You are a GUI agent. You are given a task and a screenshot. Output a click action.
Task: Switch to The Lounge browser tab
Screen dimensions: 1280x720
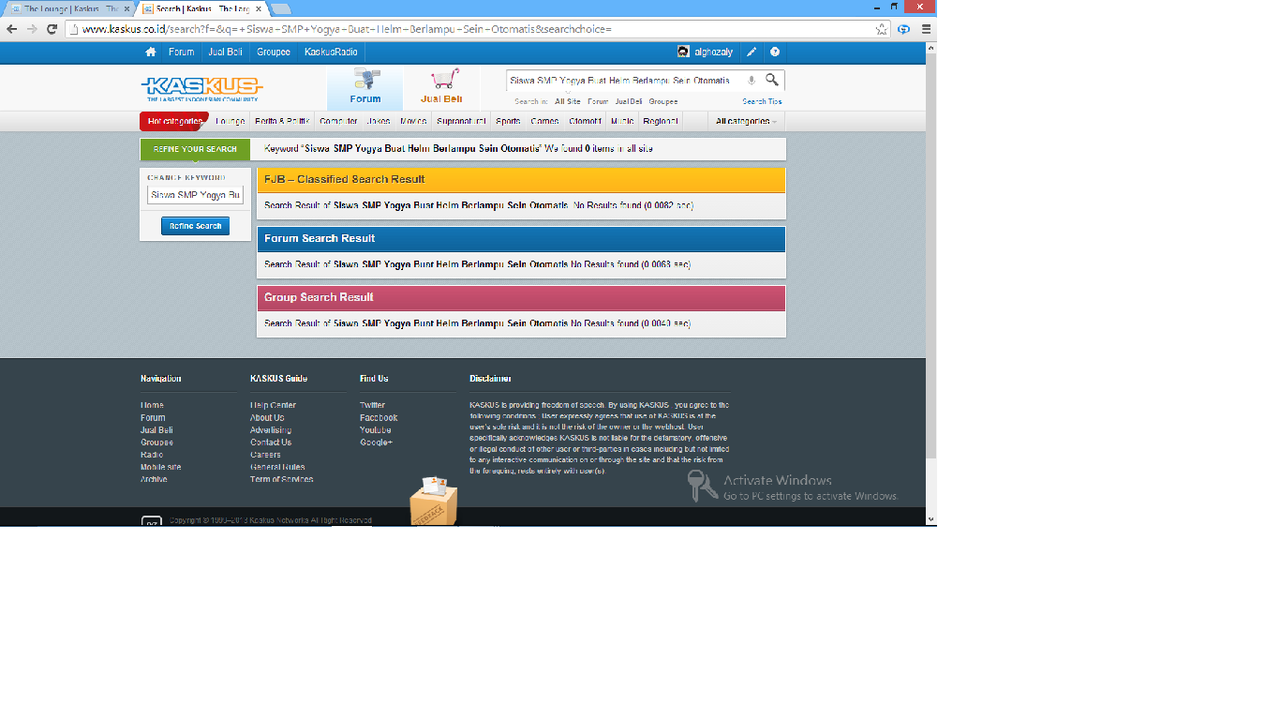tap(70, 9)
